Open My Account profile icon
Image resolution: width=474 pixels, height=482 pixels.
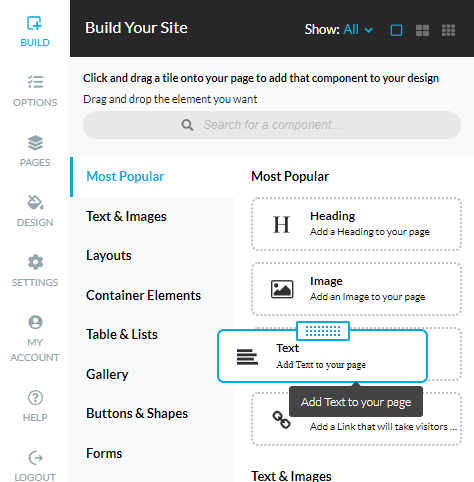coord(35,322)
